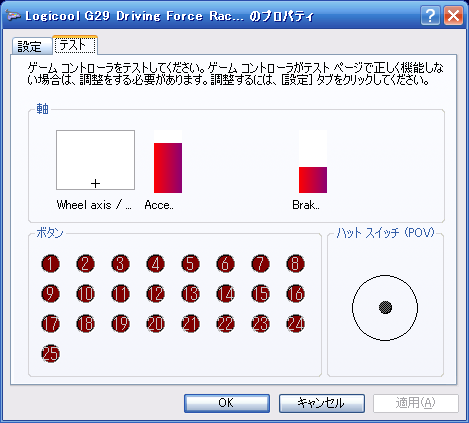Click the Brak.. axis level bar

[x=313, y=162]
